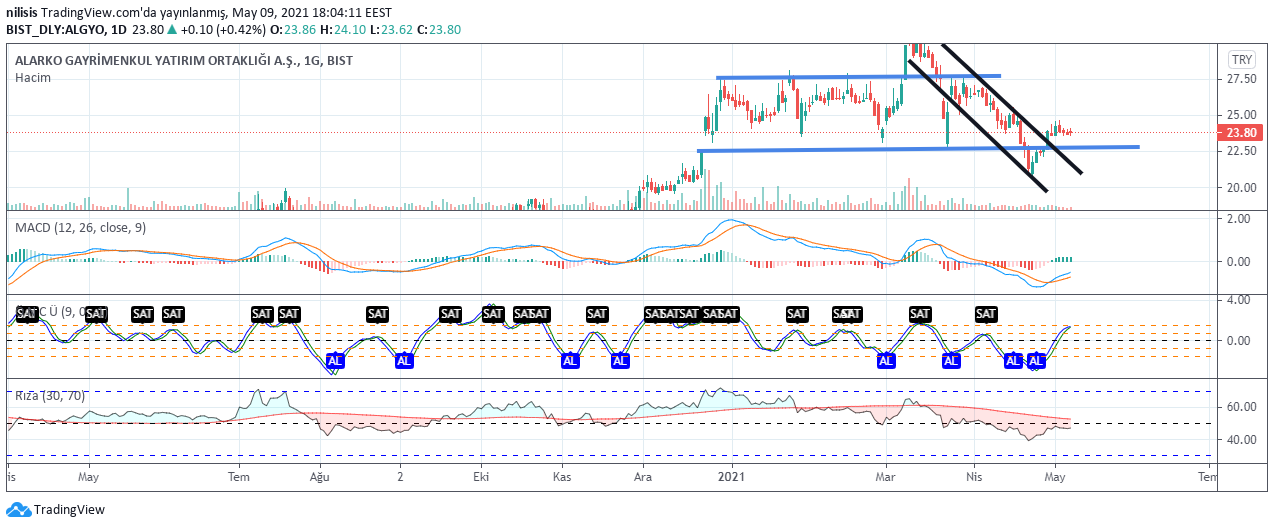This screenshot has height=528, width=1274.
Task: Select the upper blue horizontal resistance line
Action: click(858, 77)
